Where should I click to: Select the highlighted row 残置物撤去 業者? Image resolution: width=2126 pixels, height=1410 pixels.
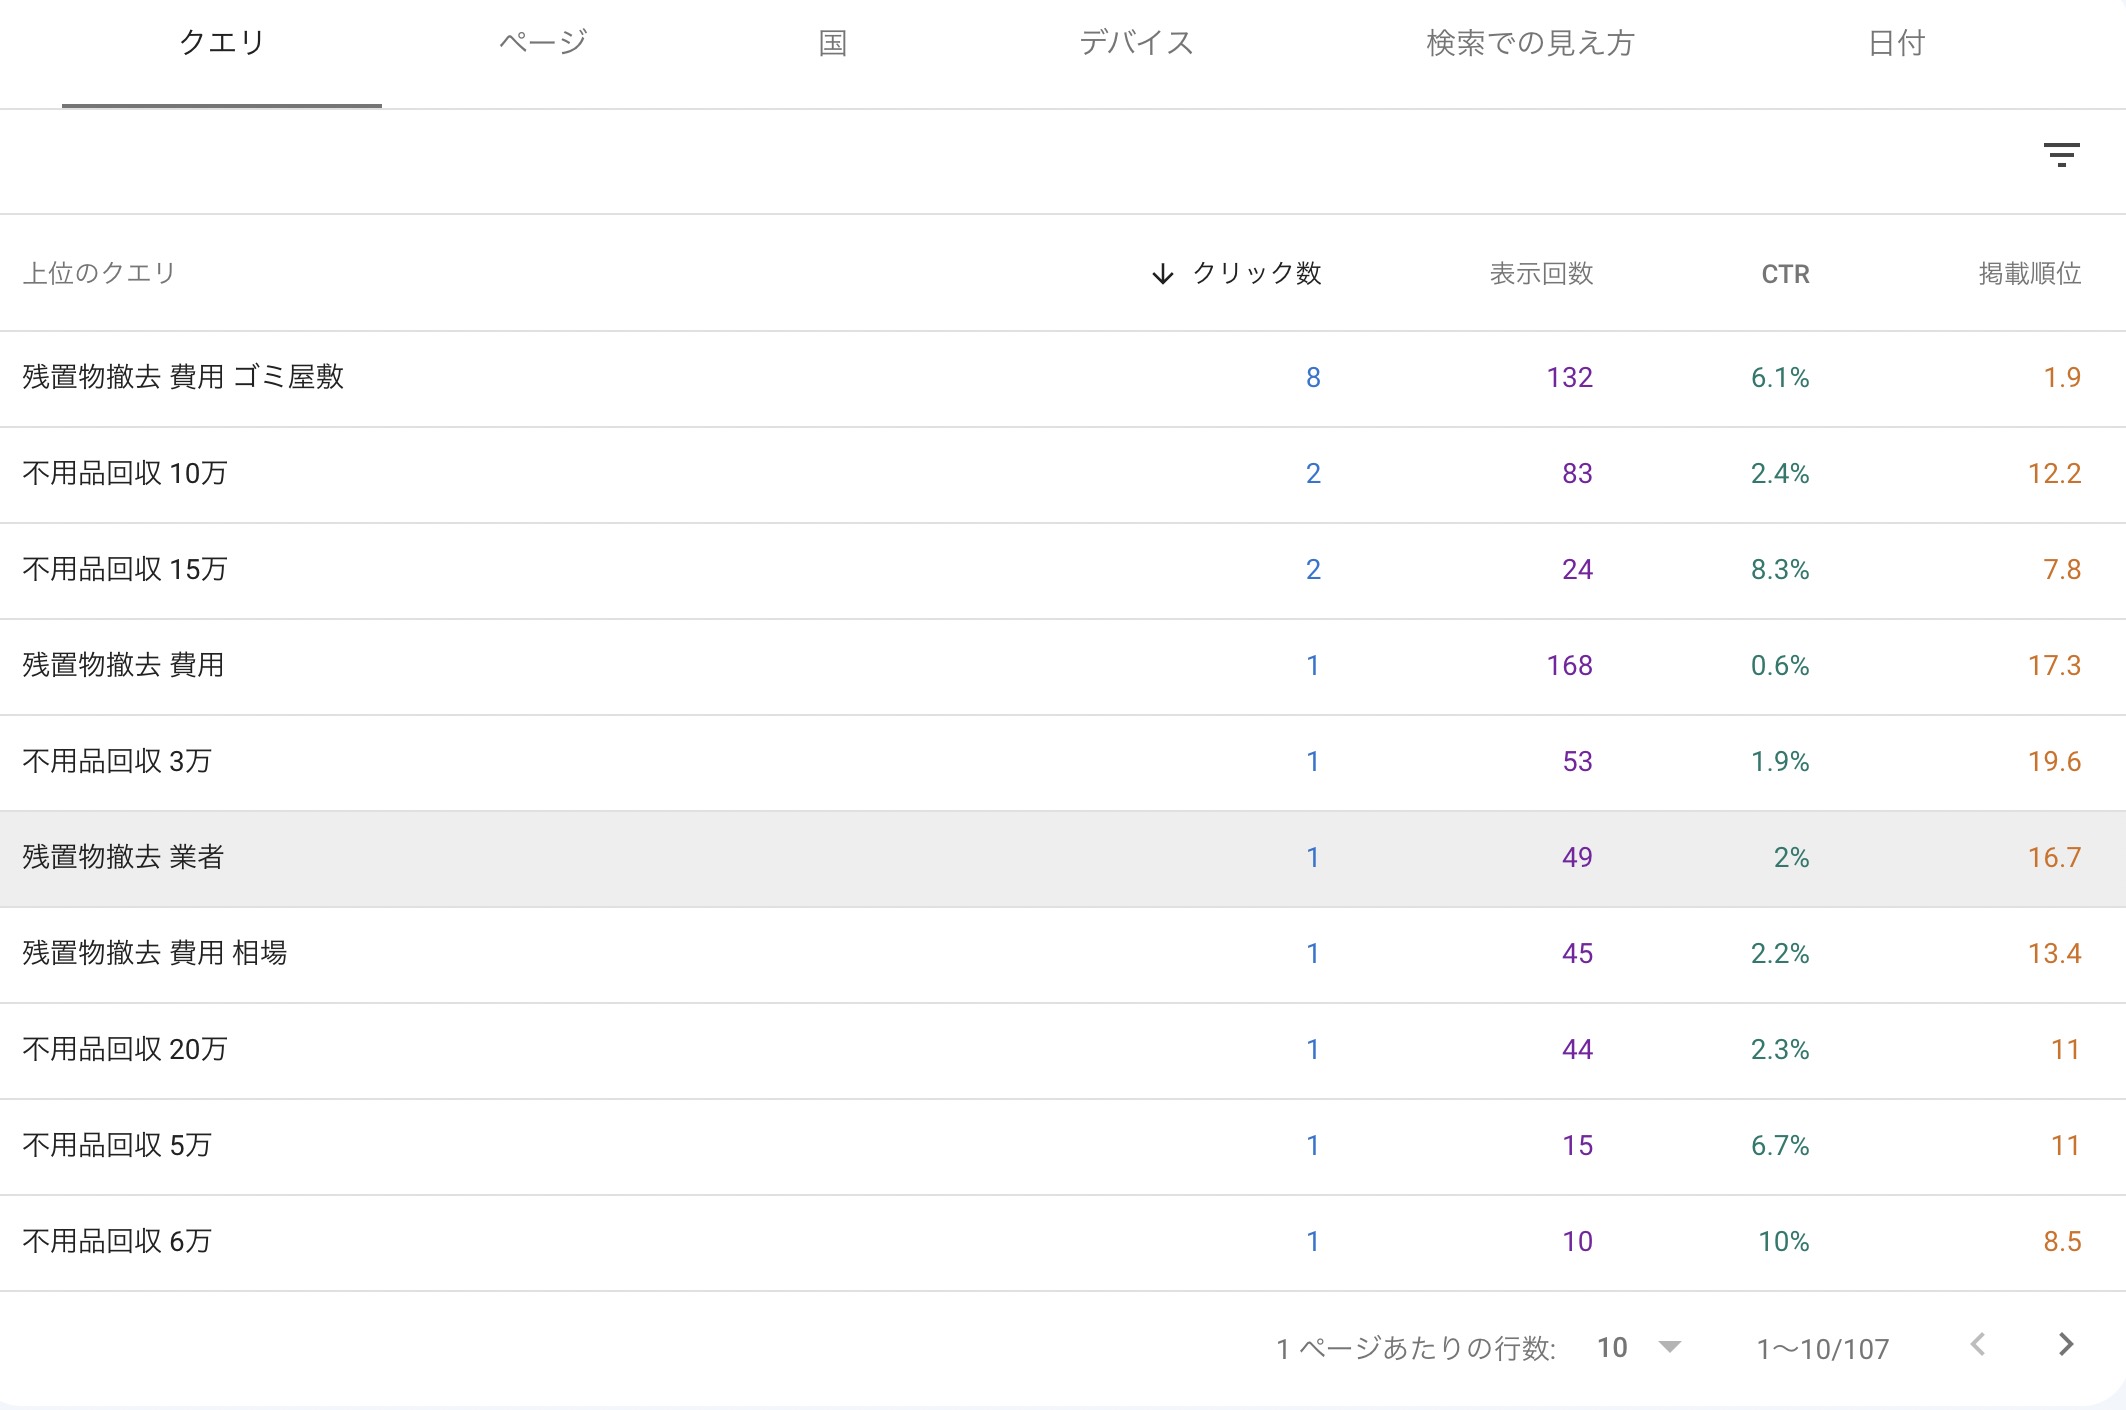tap(123, 857)
